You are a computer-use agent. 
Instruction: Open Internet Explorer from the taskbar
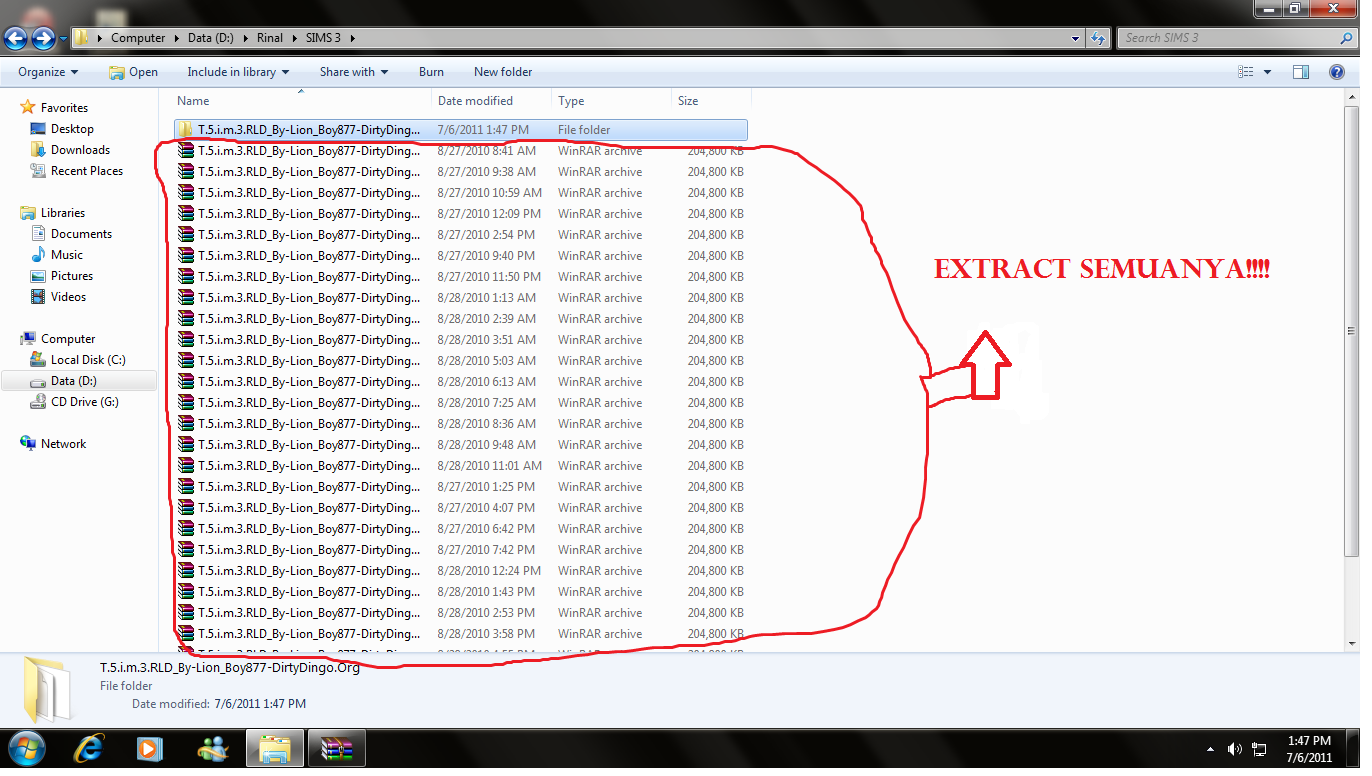point(90,748)
